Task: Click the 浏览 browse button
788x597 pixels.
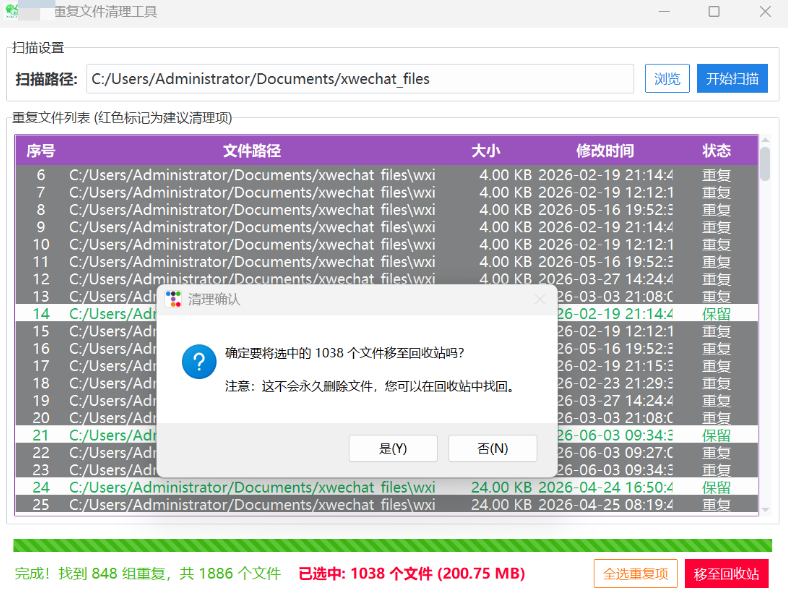Action: pyautogui.click(x=667, y=79)
